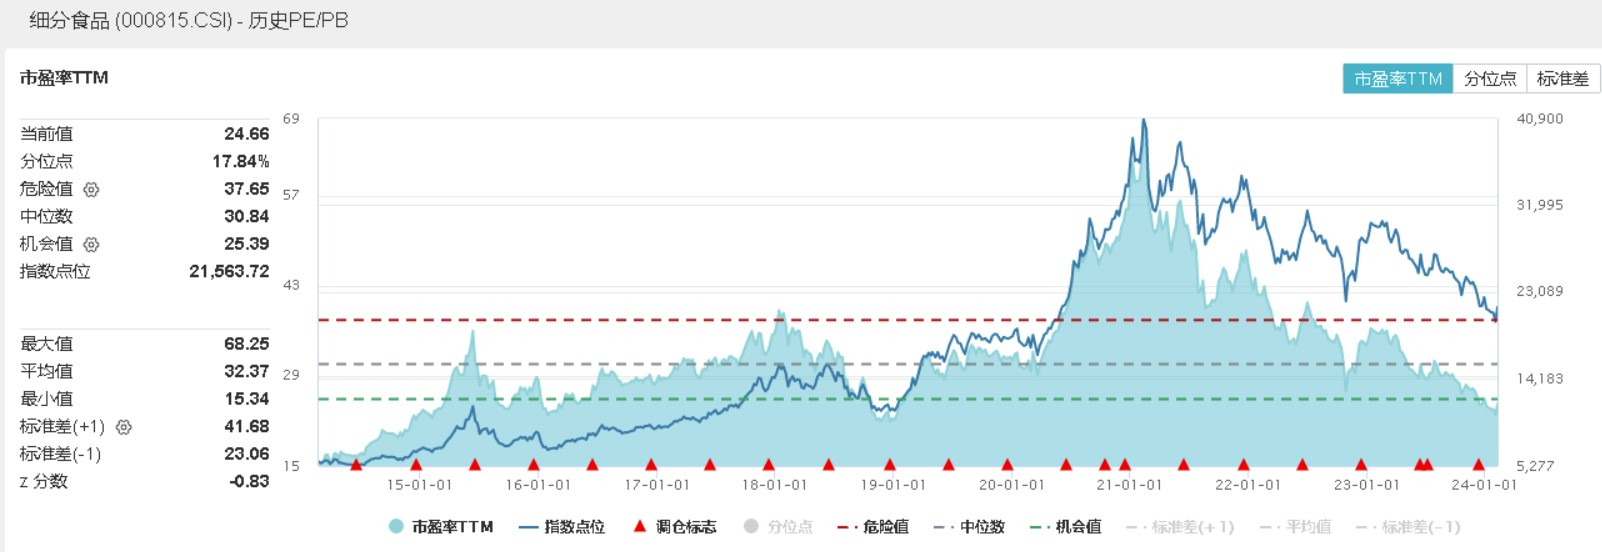Click gear icon beside 标准差(+1)
This screenshot has width=1602, height=552.
(x=124, y=427)
